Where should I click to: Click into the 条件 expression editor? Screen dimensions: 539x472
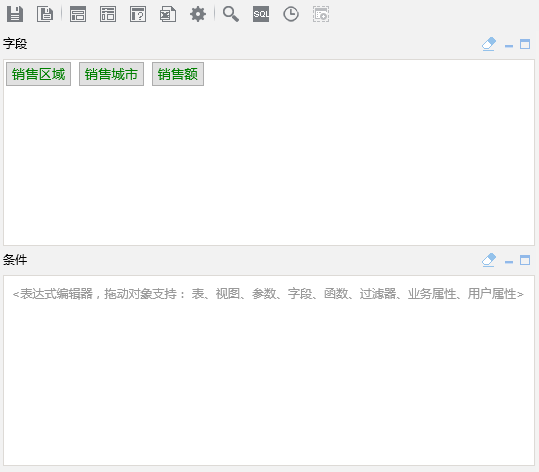coord(269,370)
